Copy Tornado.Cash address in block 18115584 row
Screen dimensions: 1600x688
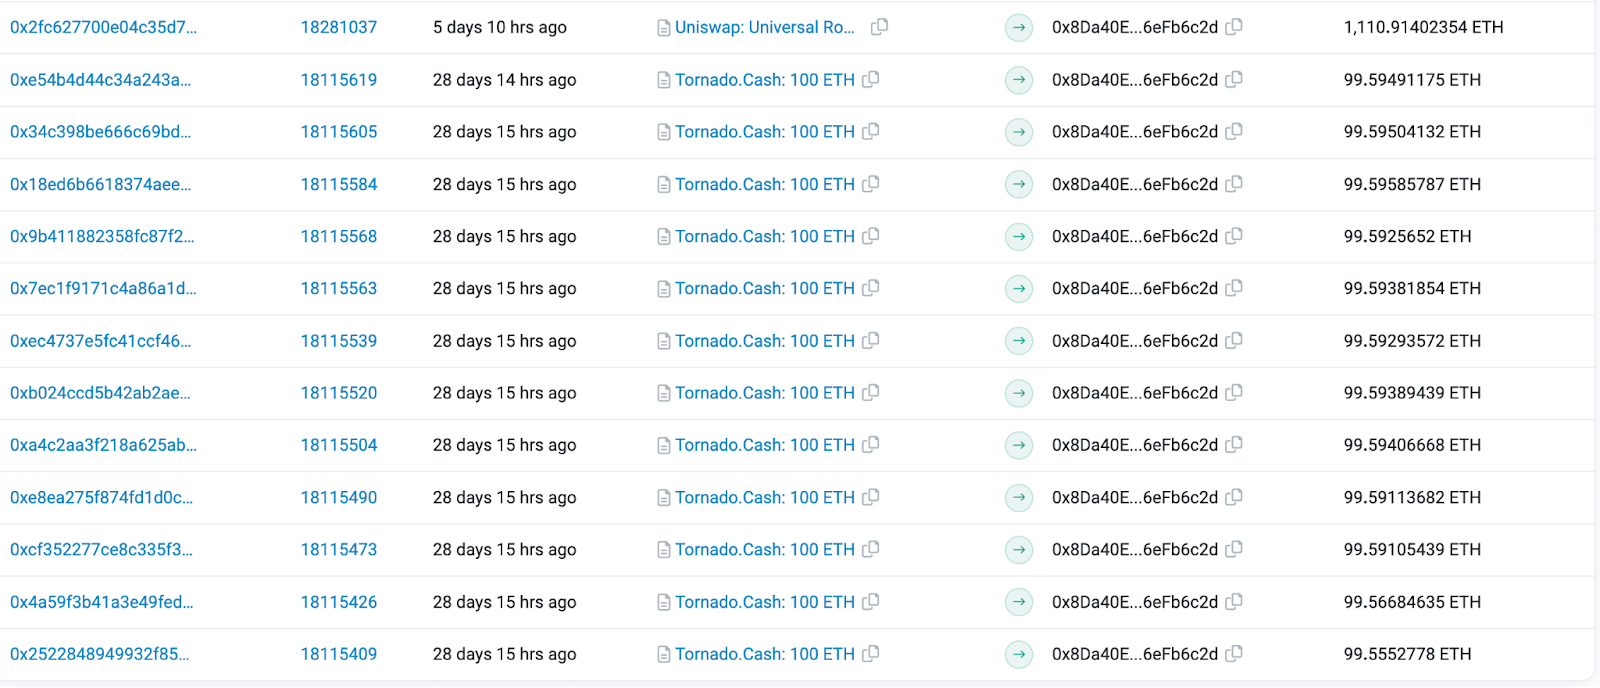871,184
